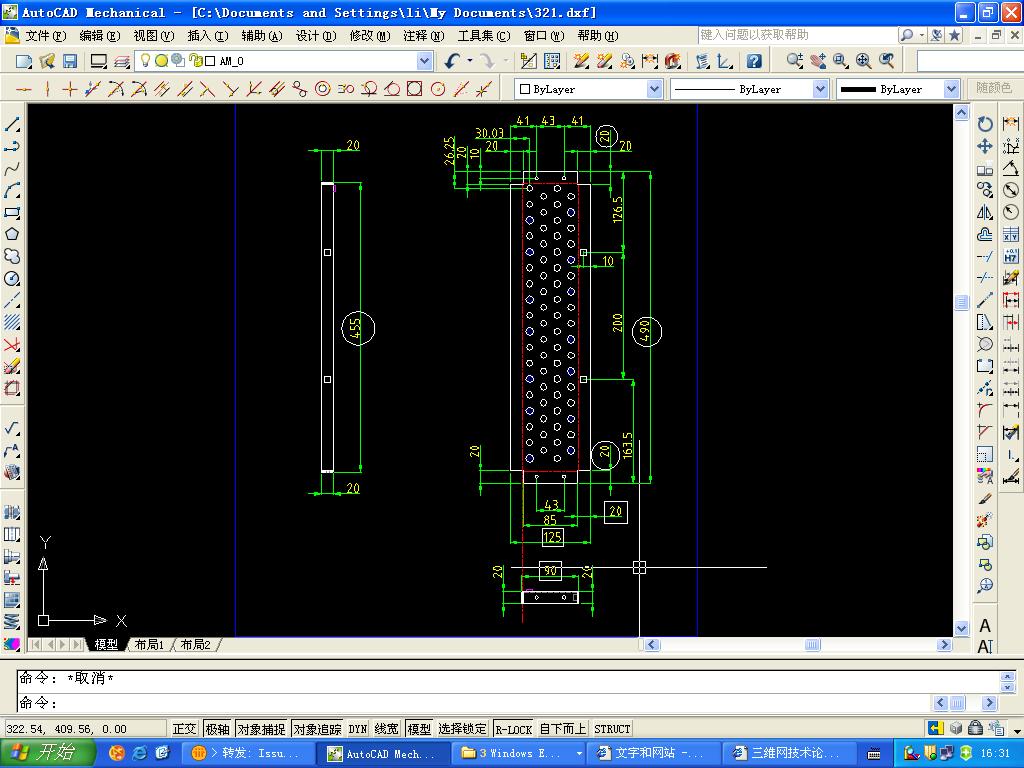Open the 插入(I) menu
Viewport: 1024px width, 768px height.
point(208,35)
